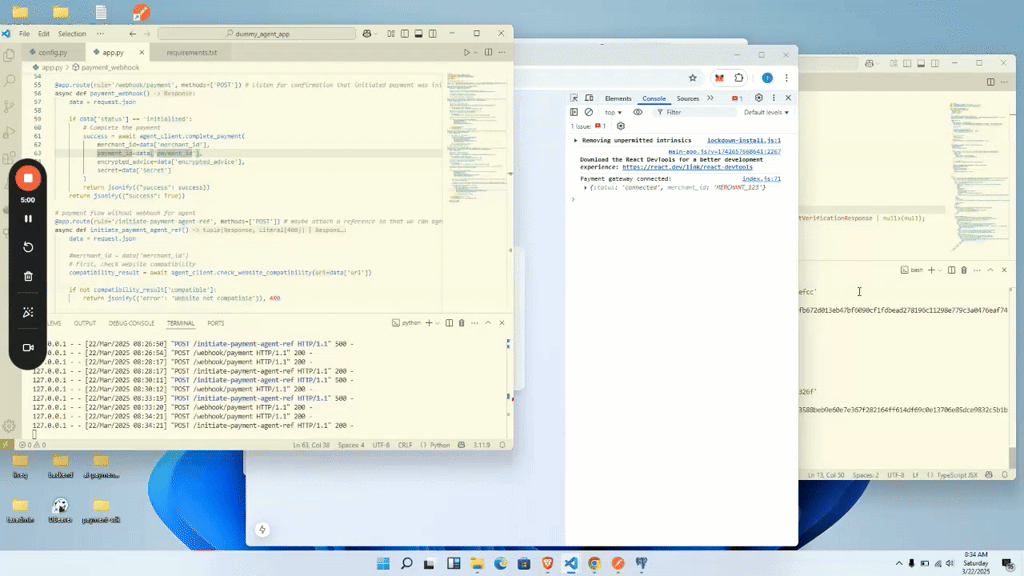
Task: Toggle the device toolbar in DevTools
Action: [x=589, y=98]
